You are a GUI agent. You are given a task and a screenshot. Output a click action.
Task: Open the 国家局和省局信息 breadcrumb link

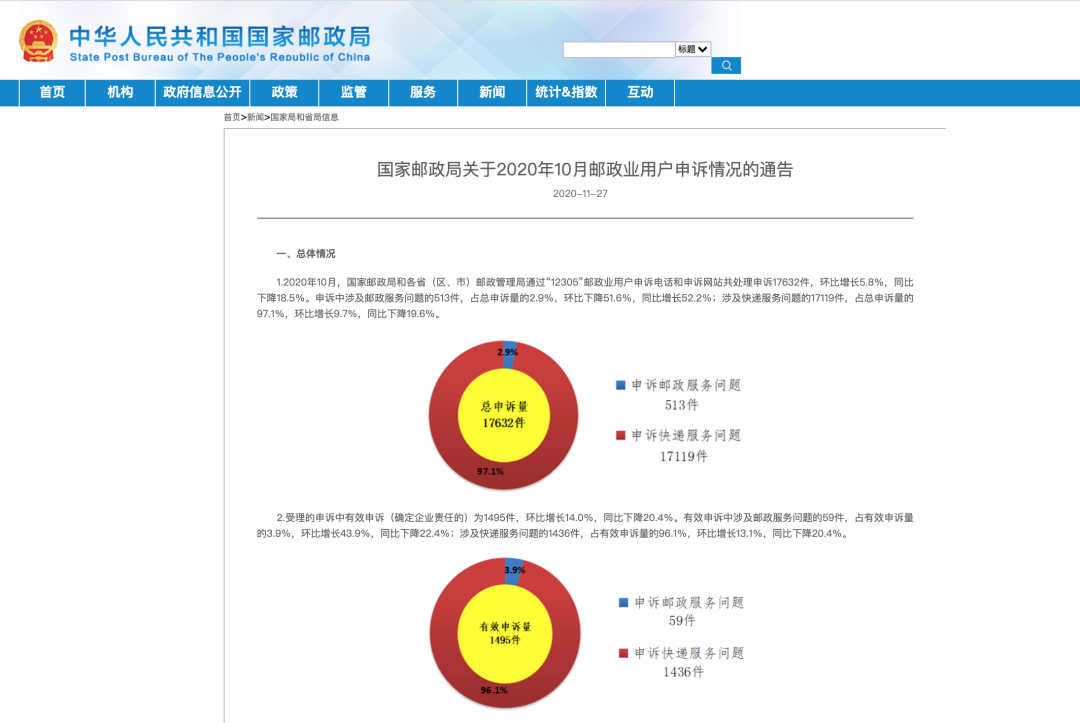(304, 117)
